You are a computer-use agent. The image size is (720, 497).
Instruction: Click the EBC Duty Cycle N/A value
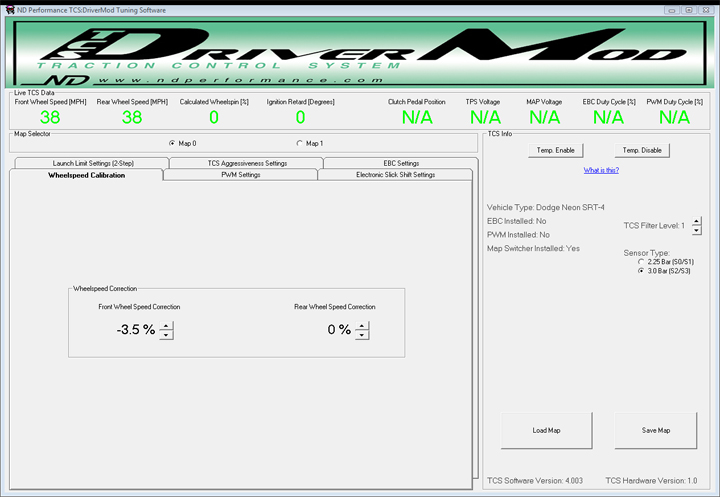(x=608, y=118)
